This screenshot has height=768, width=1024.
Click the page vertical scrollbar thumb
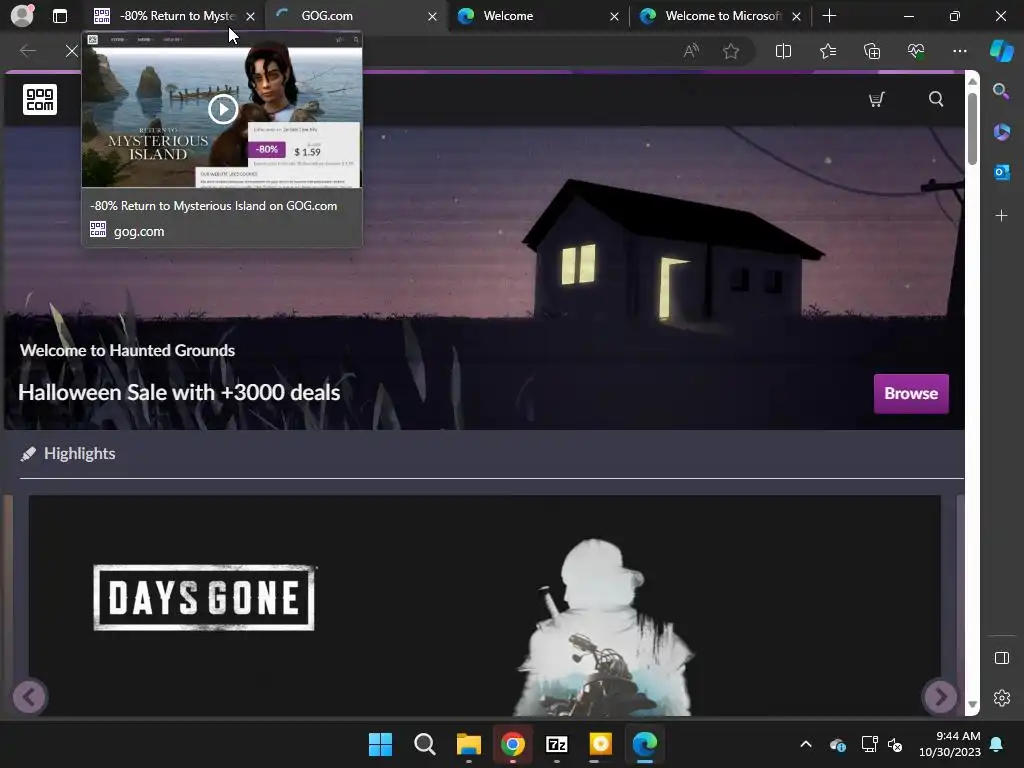click(972, 129)
